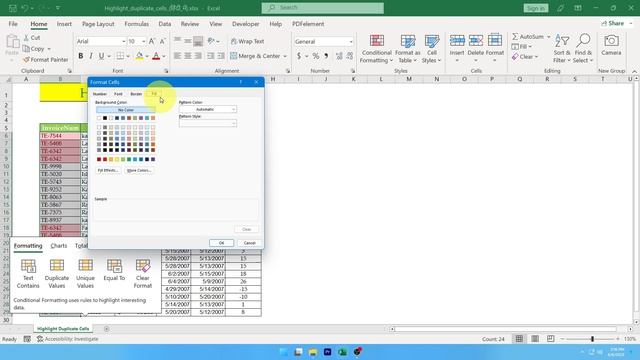Open the General number format dropdown
Screen dimensions: 640x360
351,42
